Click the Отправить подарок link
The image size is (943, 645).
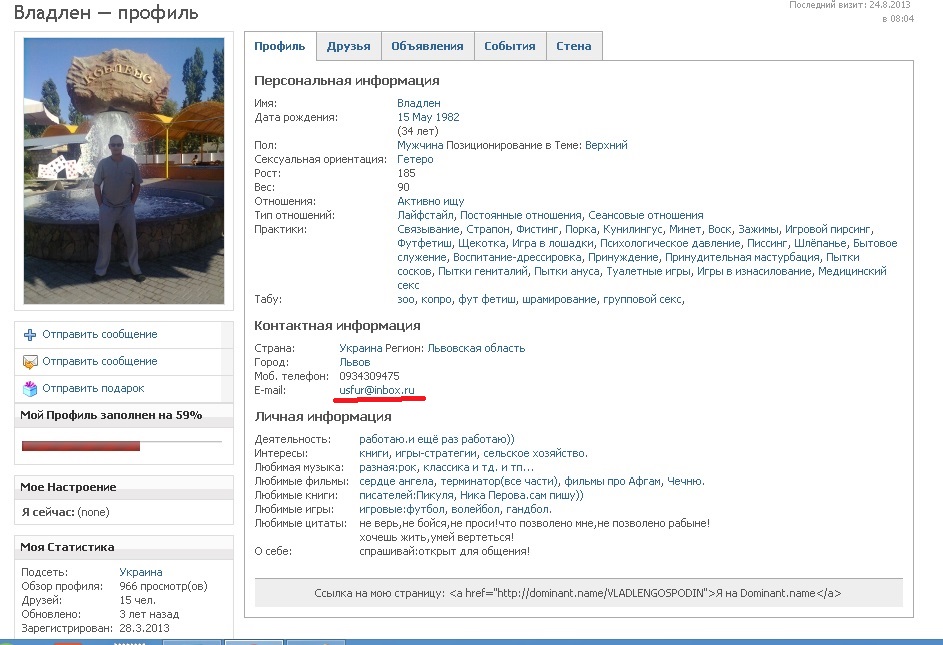pyautogui.click(x=93, y=388)
